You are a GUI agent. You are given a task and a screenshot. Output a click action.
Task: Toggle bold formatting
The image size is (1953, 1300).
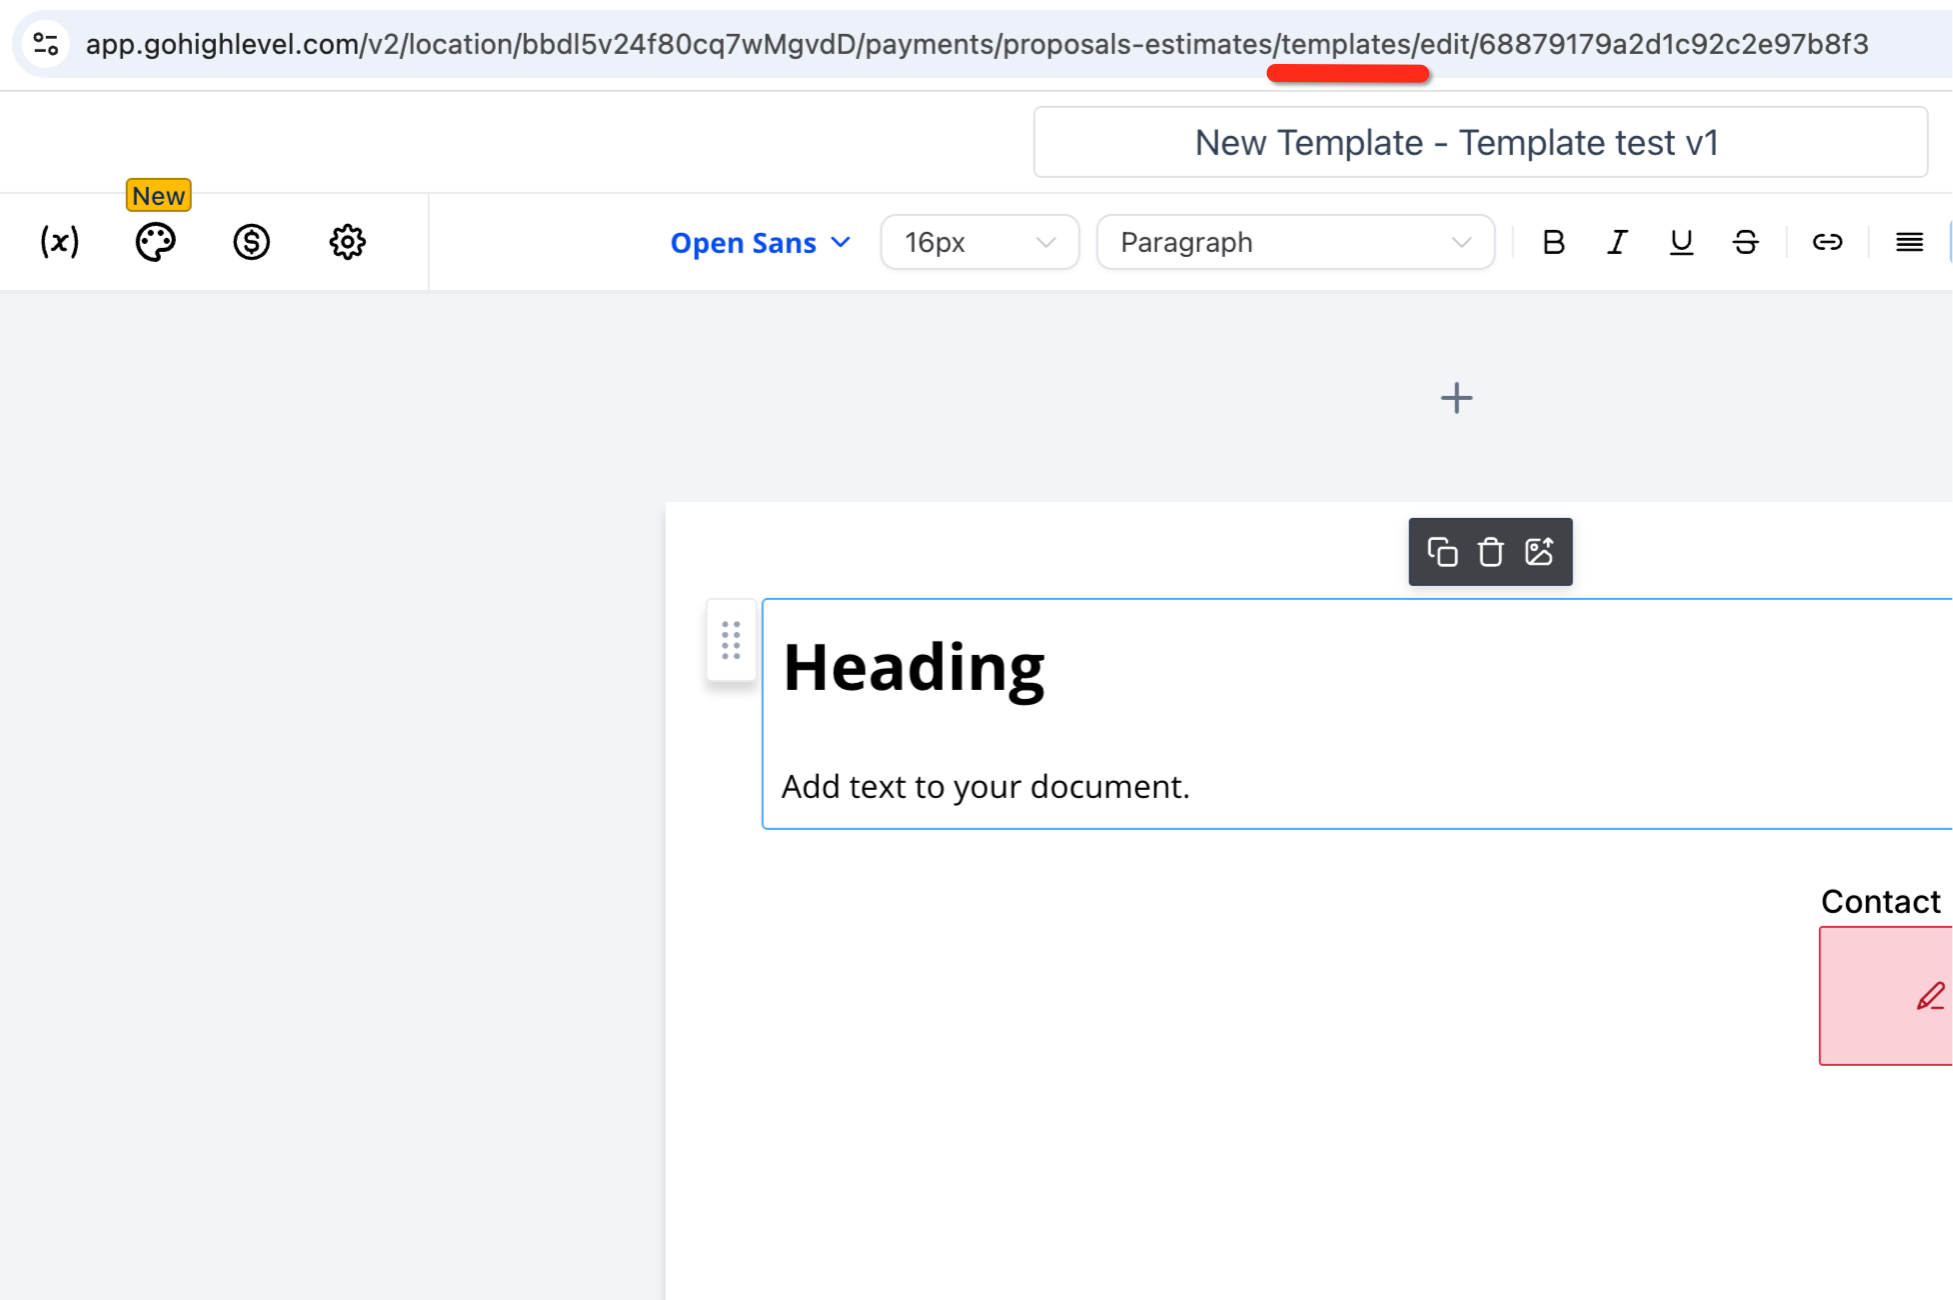1553,242
